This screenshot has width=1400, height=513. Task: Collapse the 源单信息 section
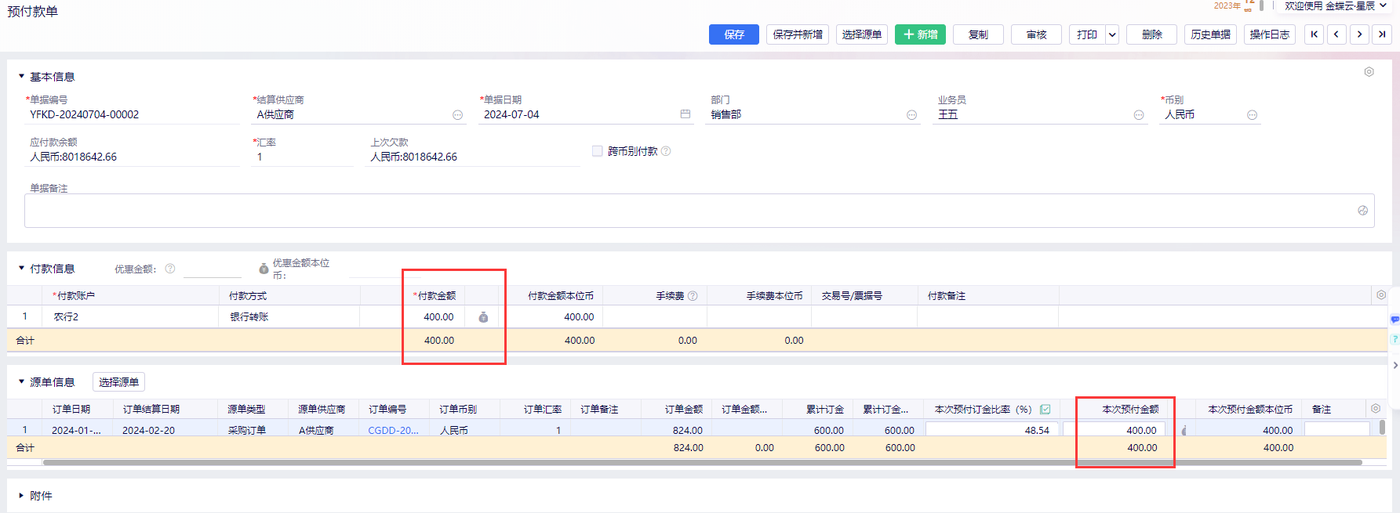[x=22, y=381]
